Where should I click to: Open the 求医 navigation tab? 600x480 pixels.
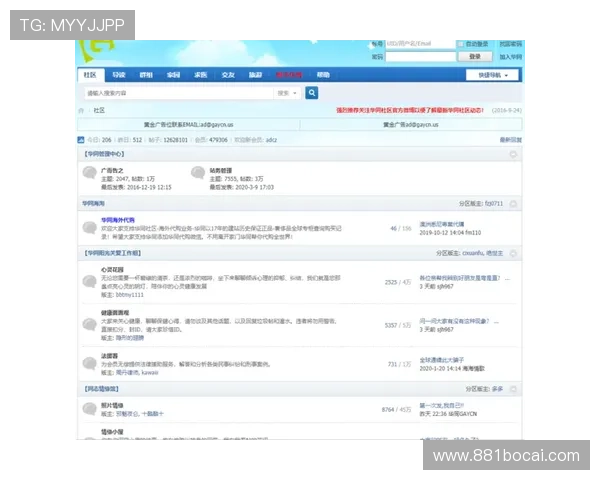click(201, 75)
